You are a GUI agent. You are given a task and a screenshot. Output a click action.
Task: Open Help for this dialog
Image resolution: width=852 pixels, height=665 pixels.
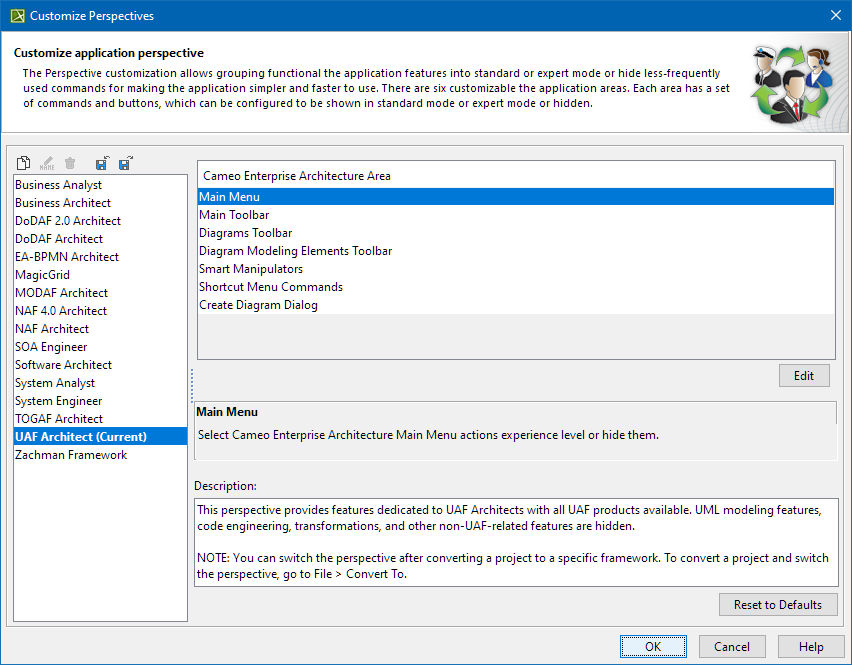[x=811, y=647]
